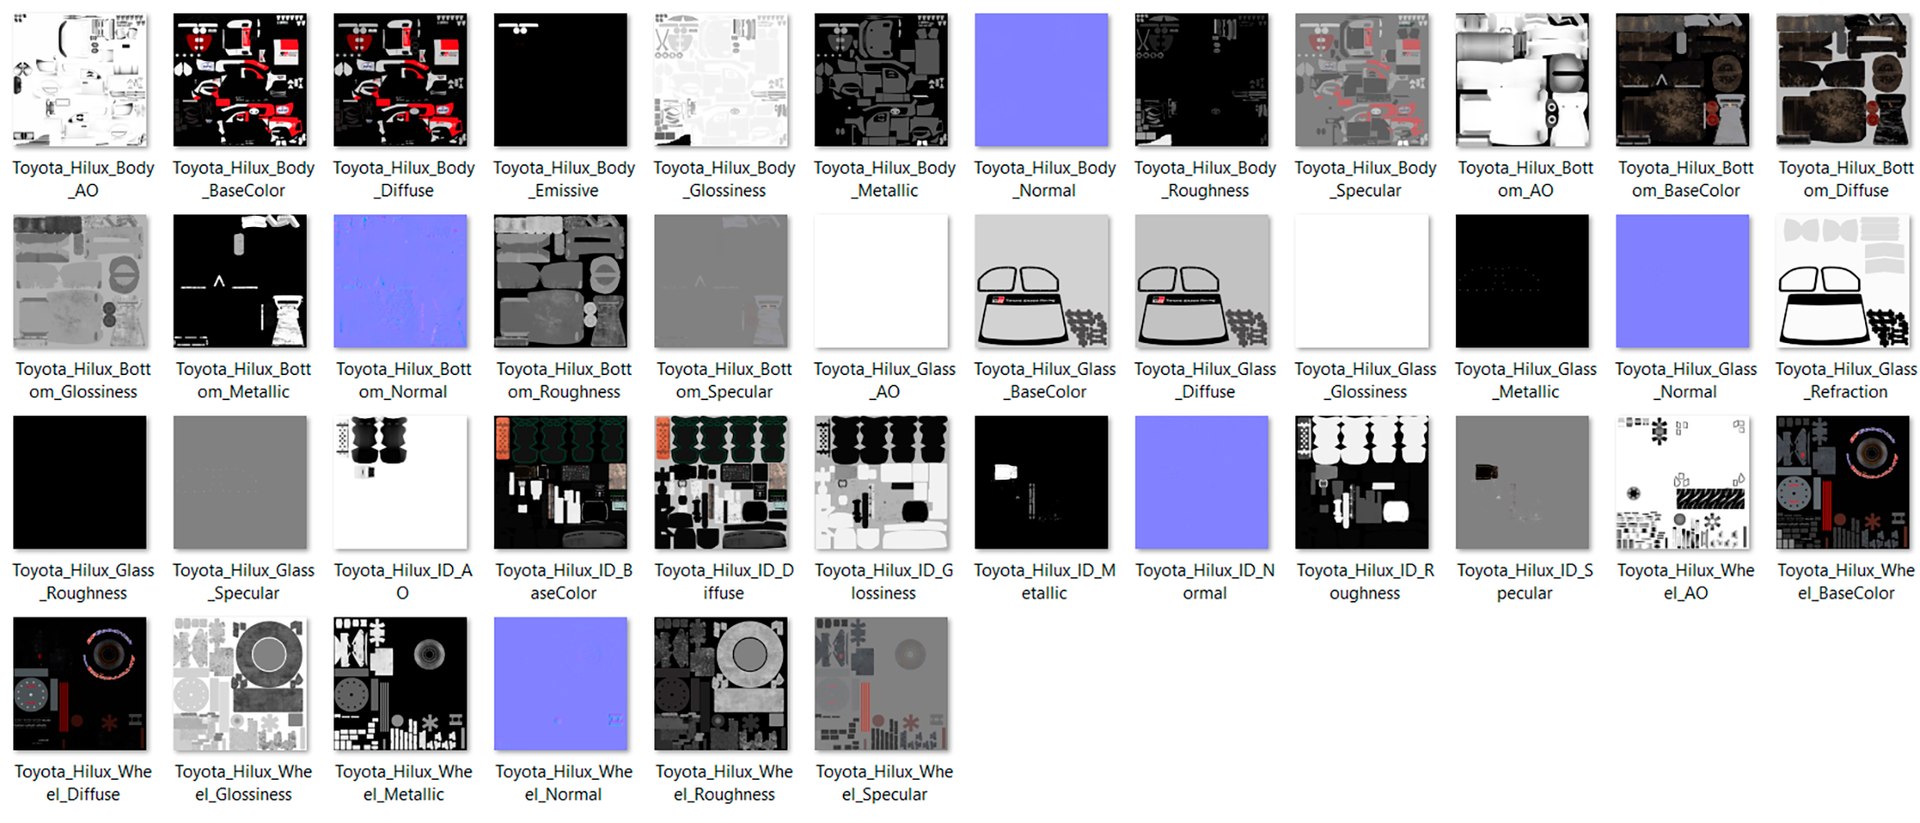Select Toyota_Hilux_Glass_BaseColor thumbnail

click(x=1042, y=281)
